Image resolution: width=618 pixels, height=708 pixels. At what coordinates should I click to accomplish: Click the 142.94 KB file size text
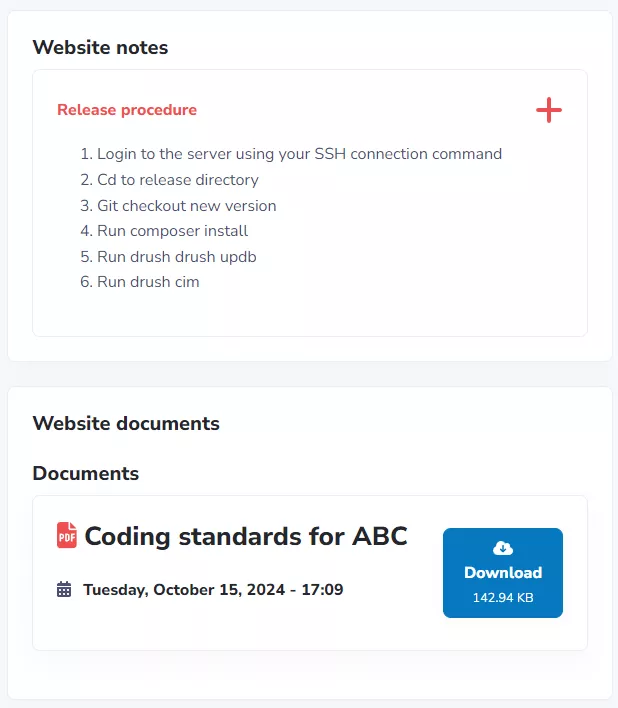(503, 598)
